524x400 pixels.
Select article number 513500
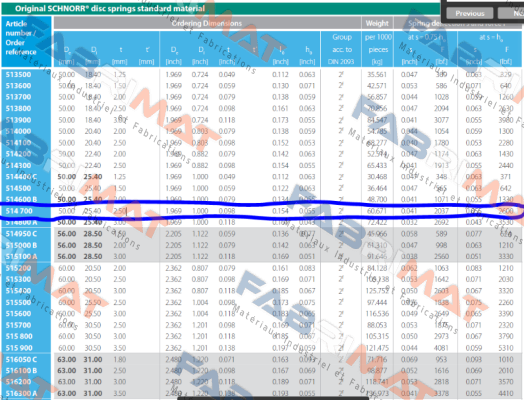18,75
